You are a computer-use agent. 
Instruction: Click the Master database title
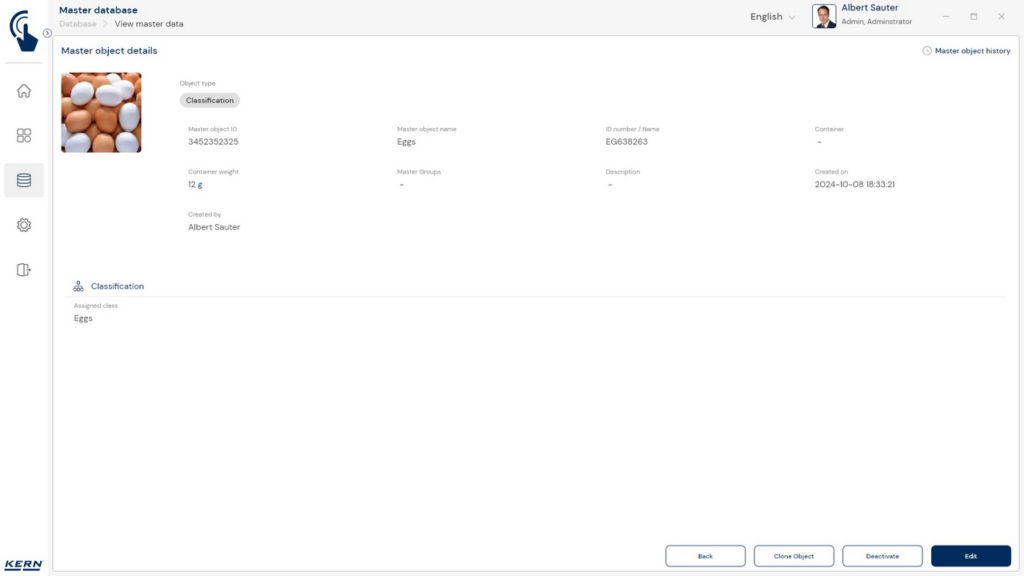[98, 10]
